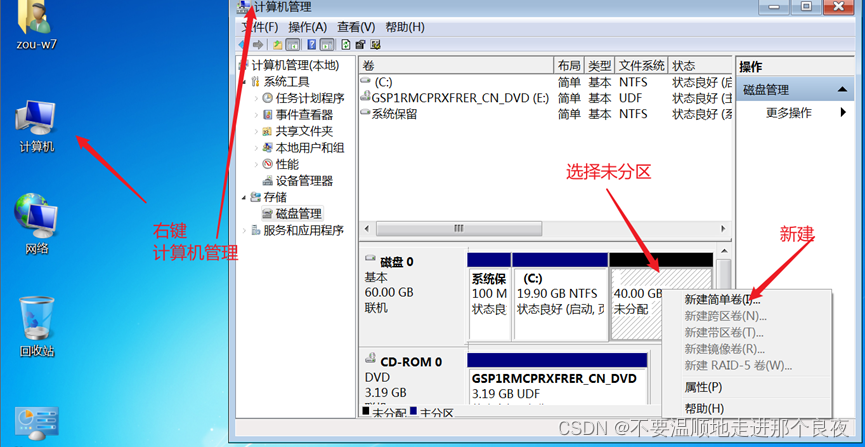Screen dimensions: 865x447
Task: Click the Up One Level folder icon
Action: pyautogui.click(x=277, y=45)
